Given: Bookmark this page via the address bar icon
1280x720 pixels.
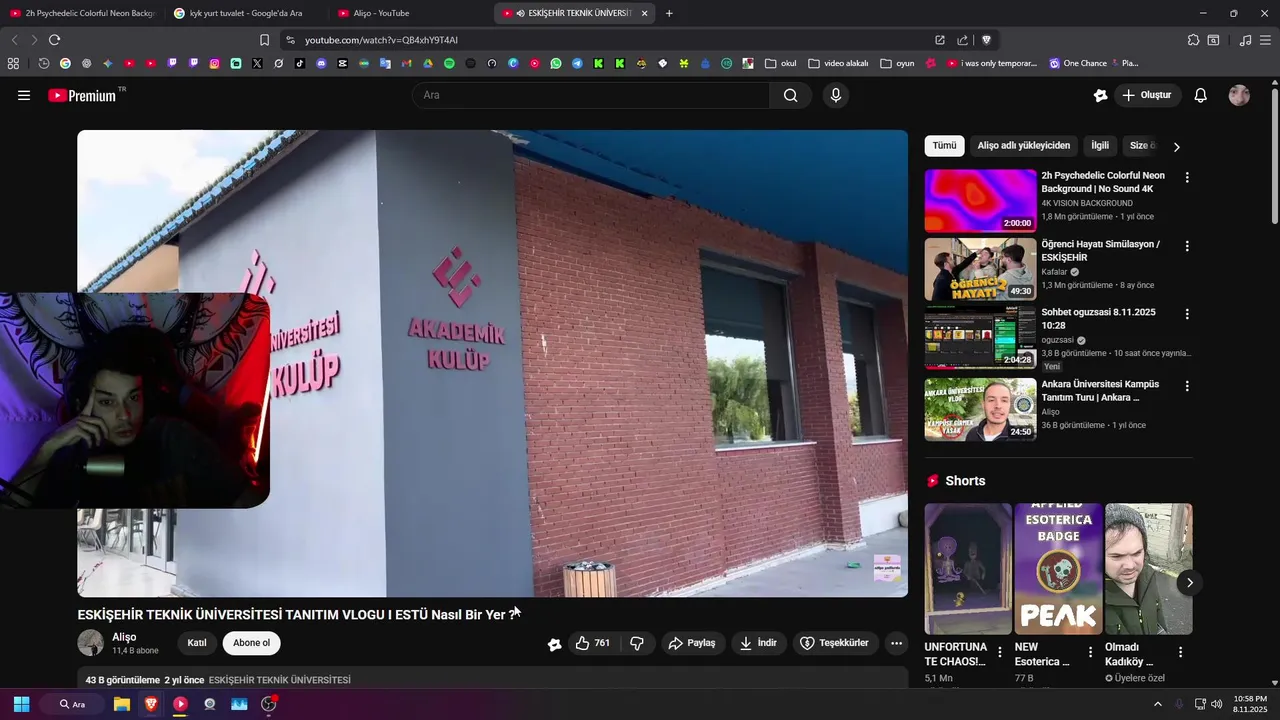Looking at the screenshot, I should (264, 40).
